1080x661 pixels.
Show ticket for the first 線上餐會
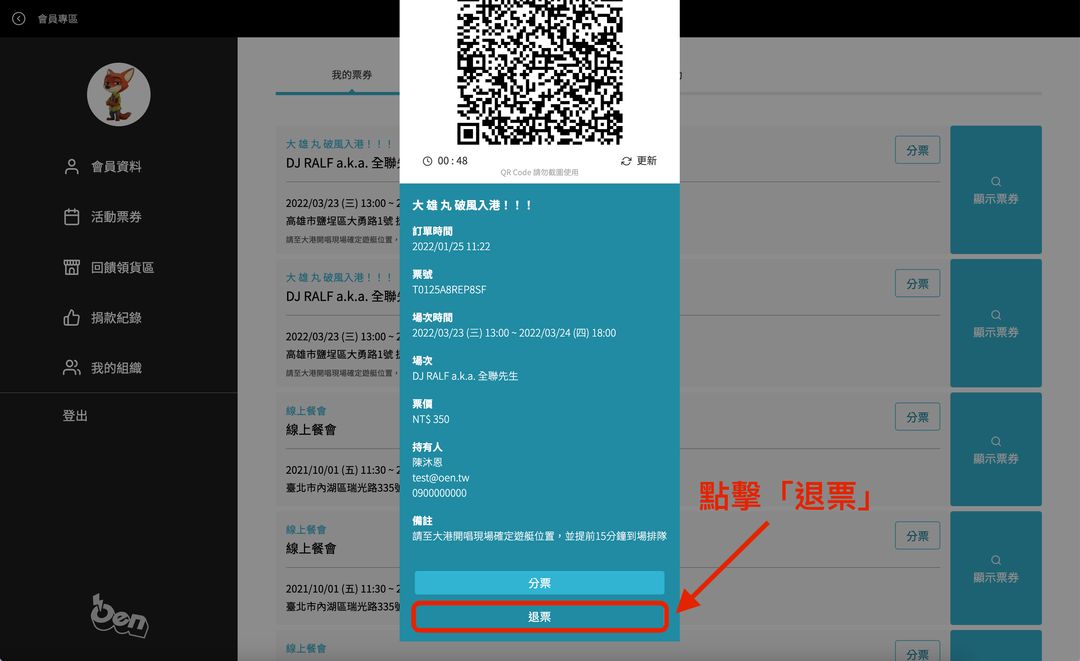point(995,450)
